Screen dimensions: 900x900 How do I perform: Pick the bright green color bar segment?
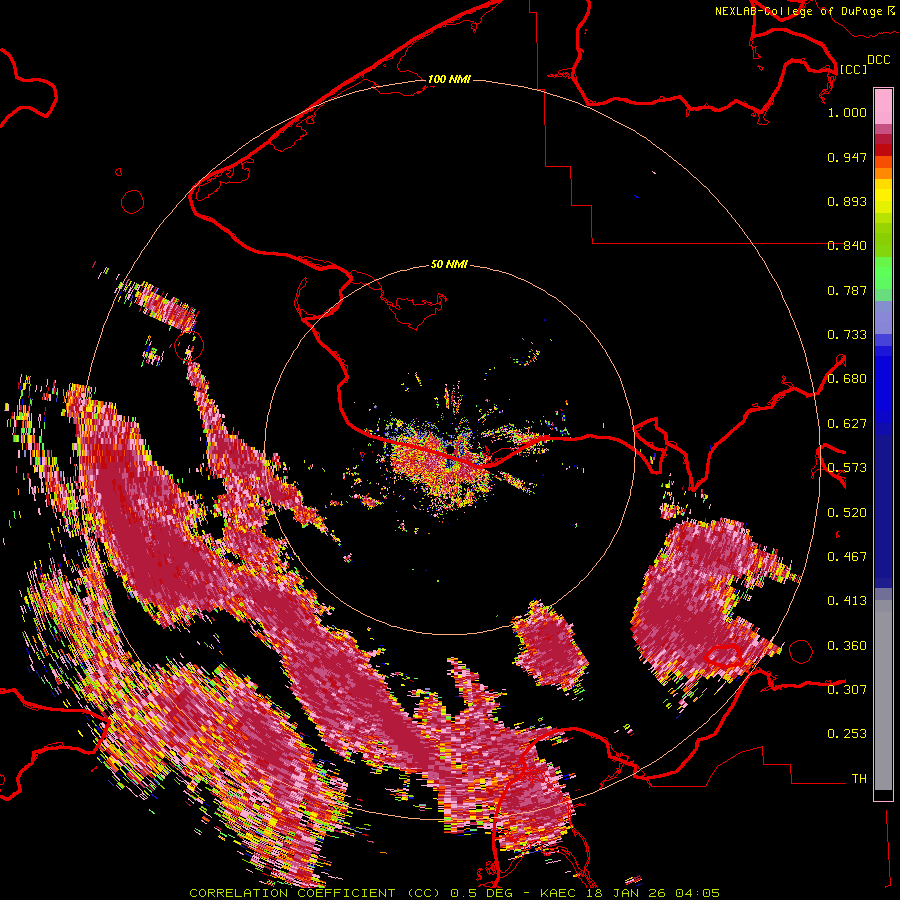883,273
